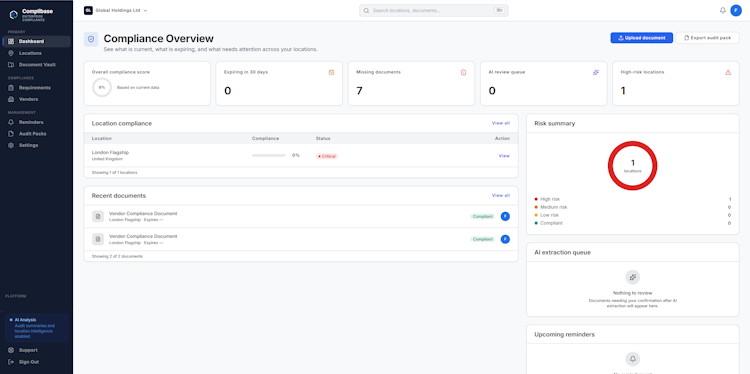This screenshot has width=750, height=374.
Task: Open Dashboard in the sidebar
Action: coord(36,42)
